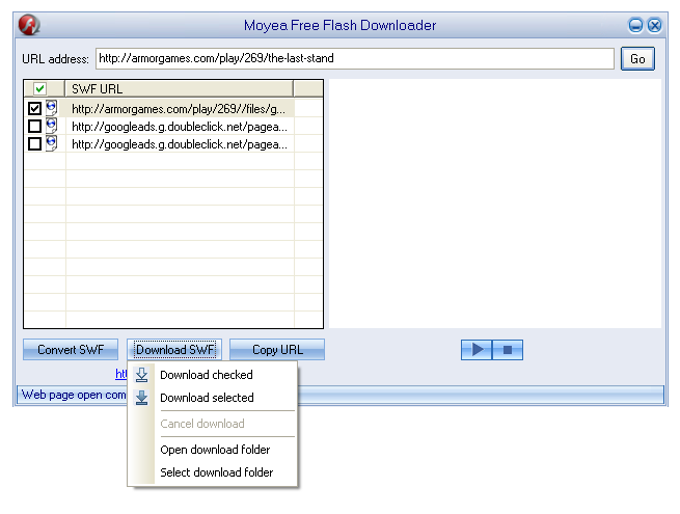Open the Download SWF dropdown button
680x514 pixels.
[x=174, y=350]
